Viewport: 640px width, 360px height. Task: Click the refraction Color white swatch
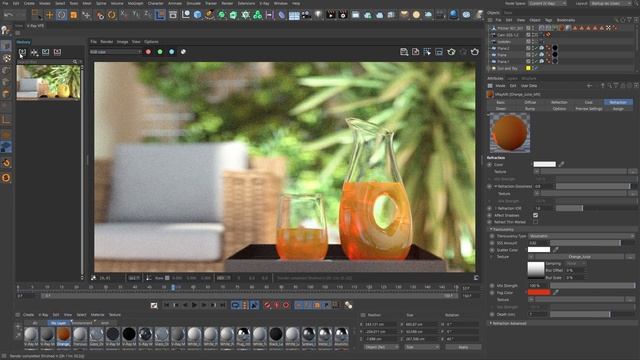(x=544, y=164)
